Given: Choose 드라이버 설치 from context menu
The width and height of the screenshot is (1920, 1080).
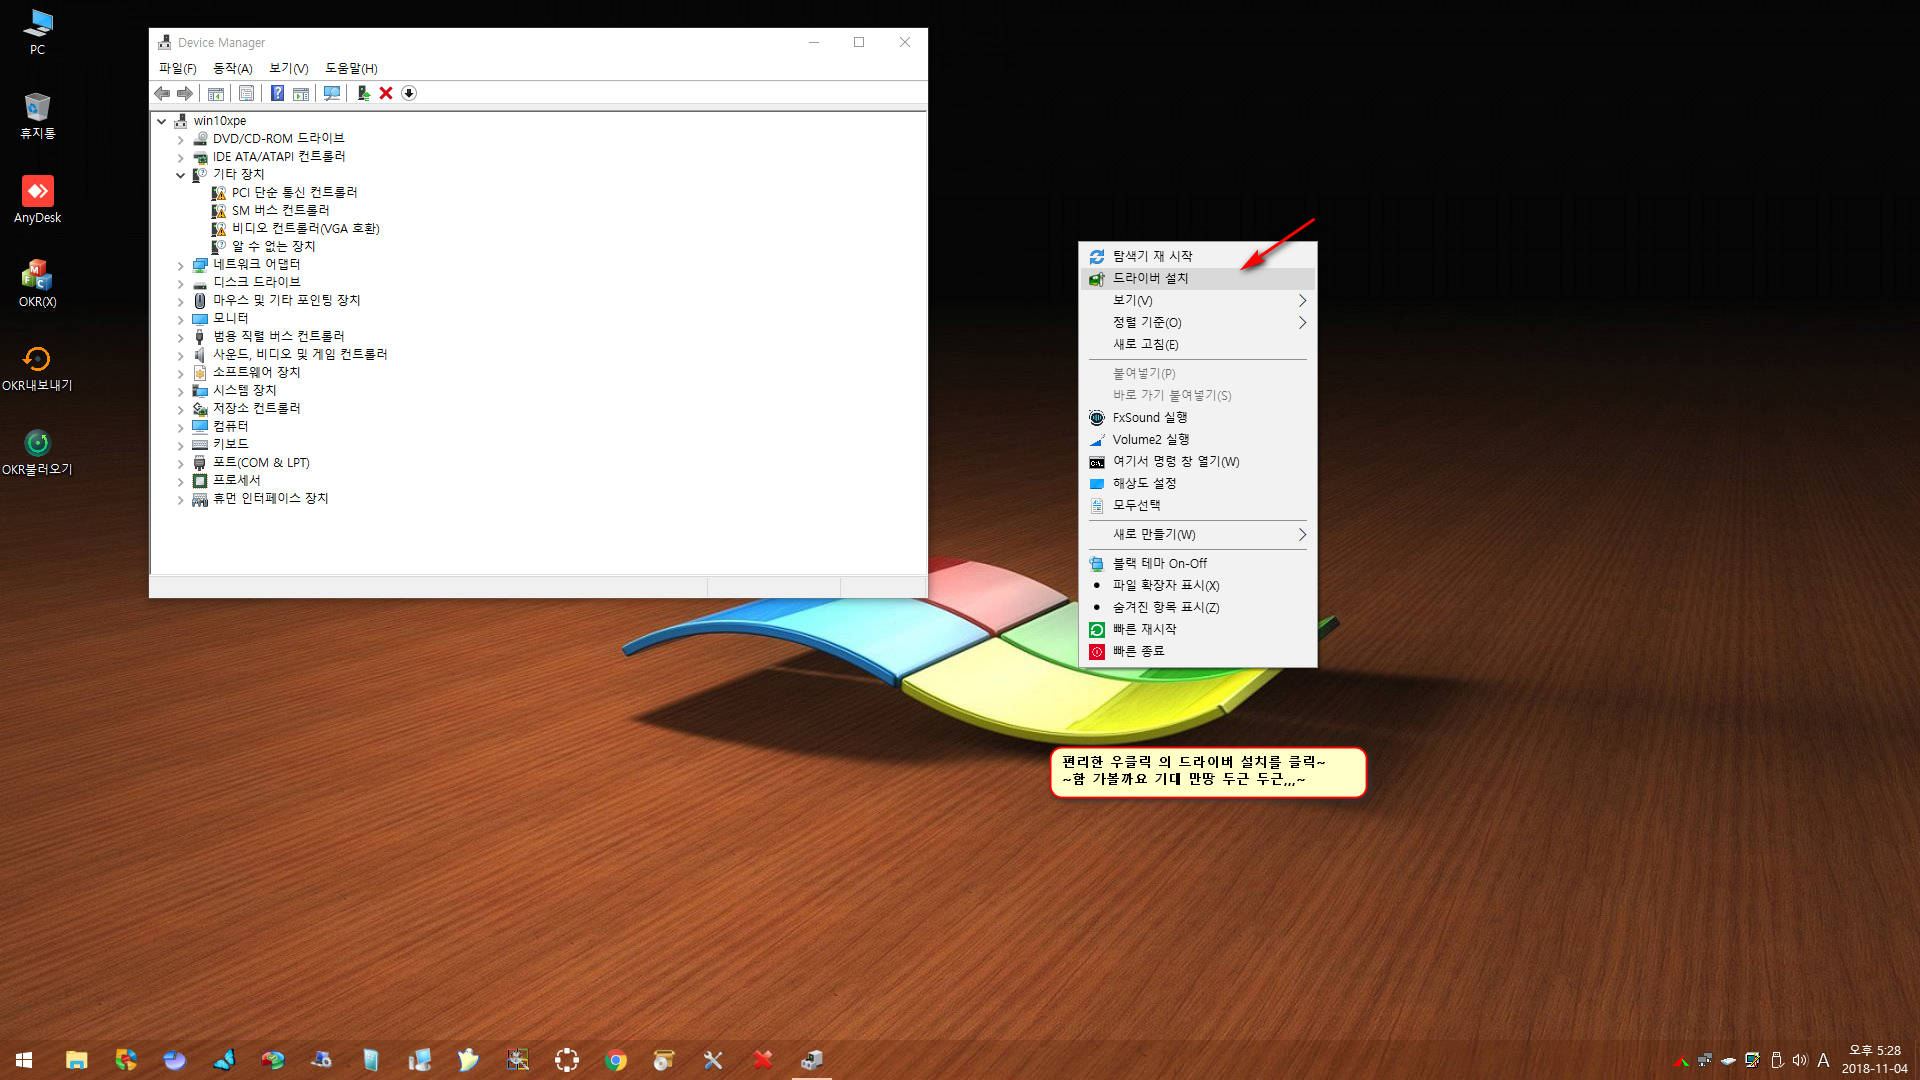Looking at the screenshot, I should tap(1197, 279).
